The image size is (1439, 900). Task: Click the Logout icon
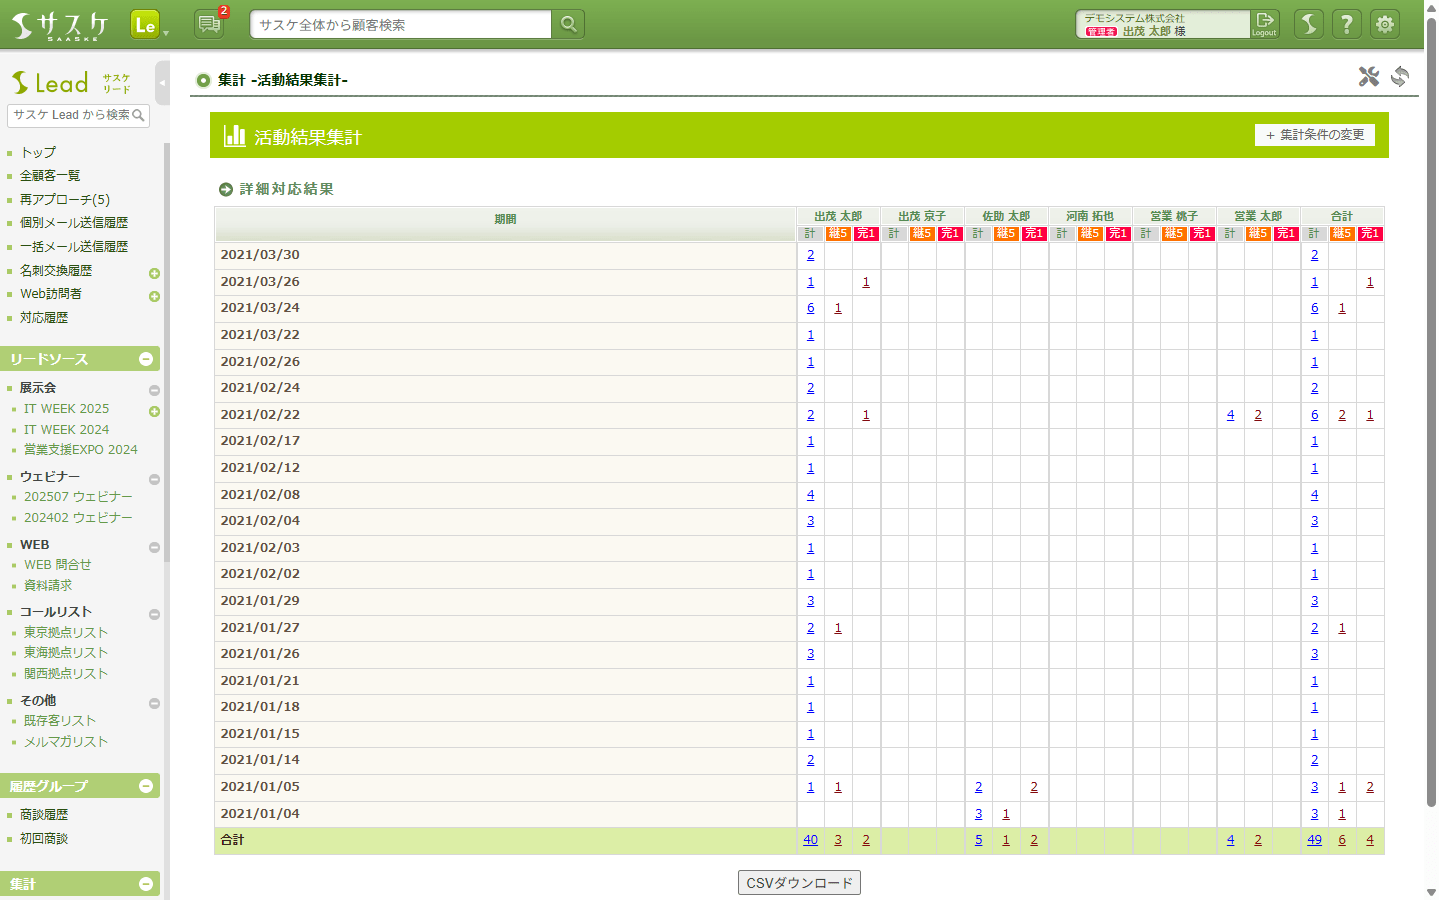[x=1265, y=24]
